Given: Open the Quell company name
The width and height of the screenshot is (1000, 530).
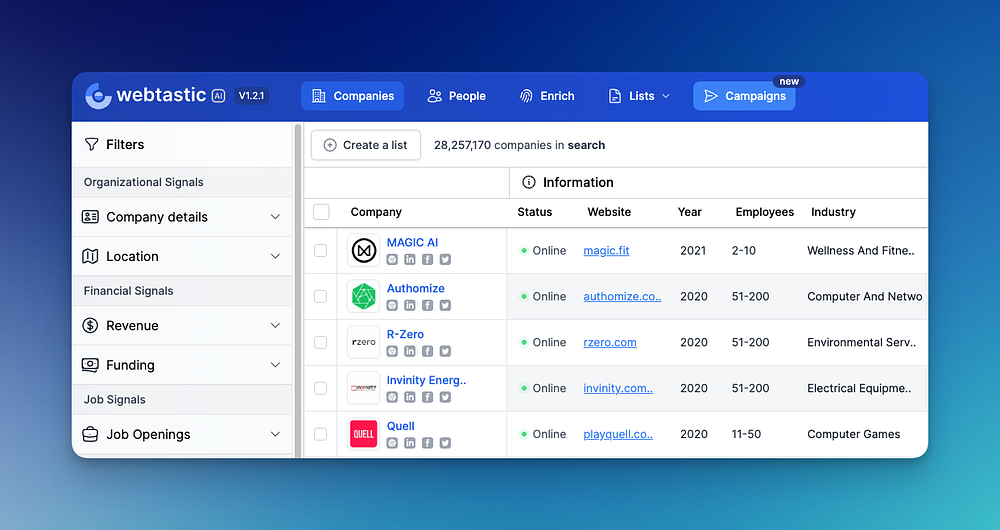Looking at the screenshot, I should pos(401,426).
